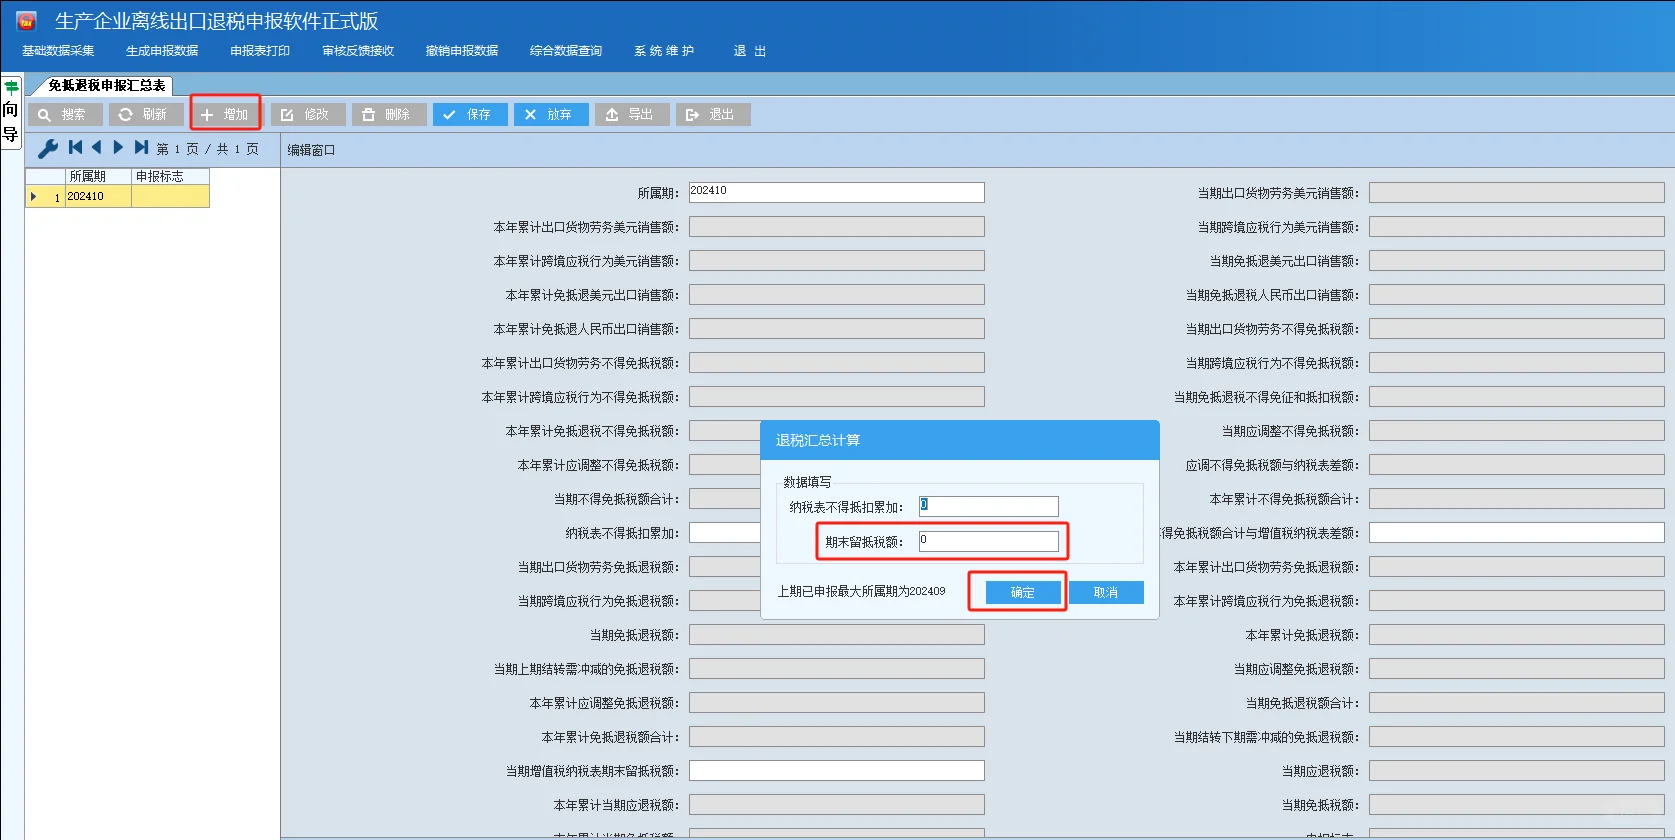Open the 综合数据查询 menu
This screenshot has height=840, width=1675.
pos(566,51)
